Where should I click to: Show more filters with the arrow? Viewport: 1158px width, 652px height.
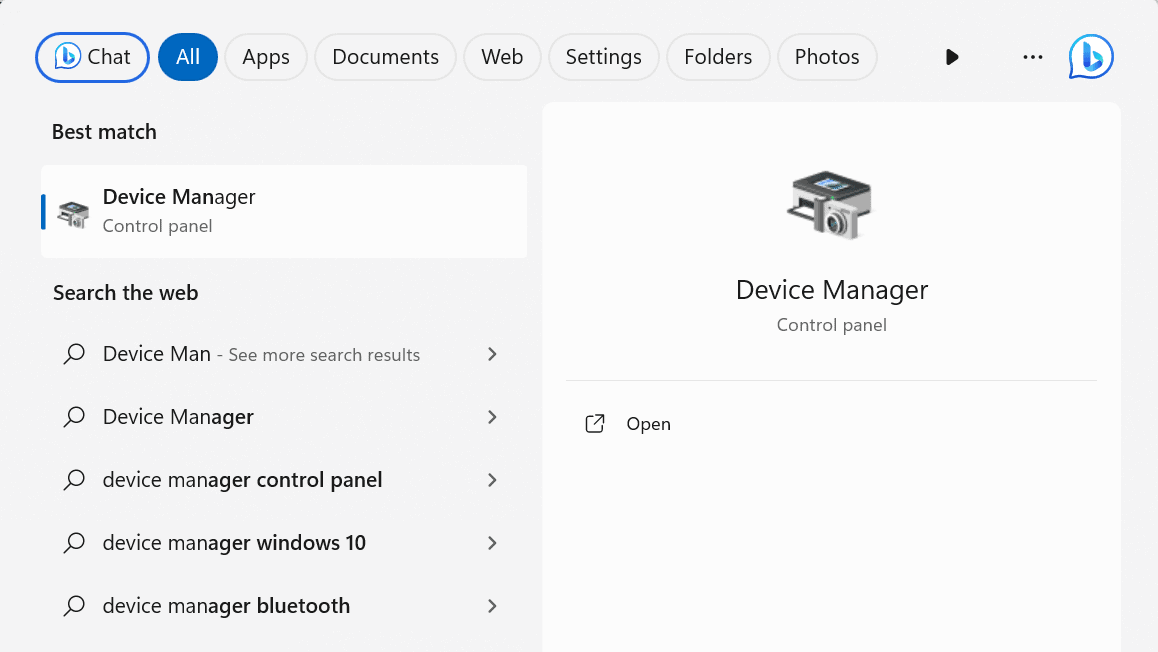point(952,57)
